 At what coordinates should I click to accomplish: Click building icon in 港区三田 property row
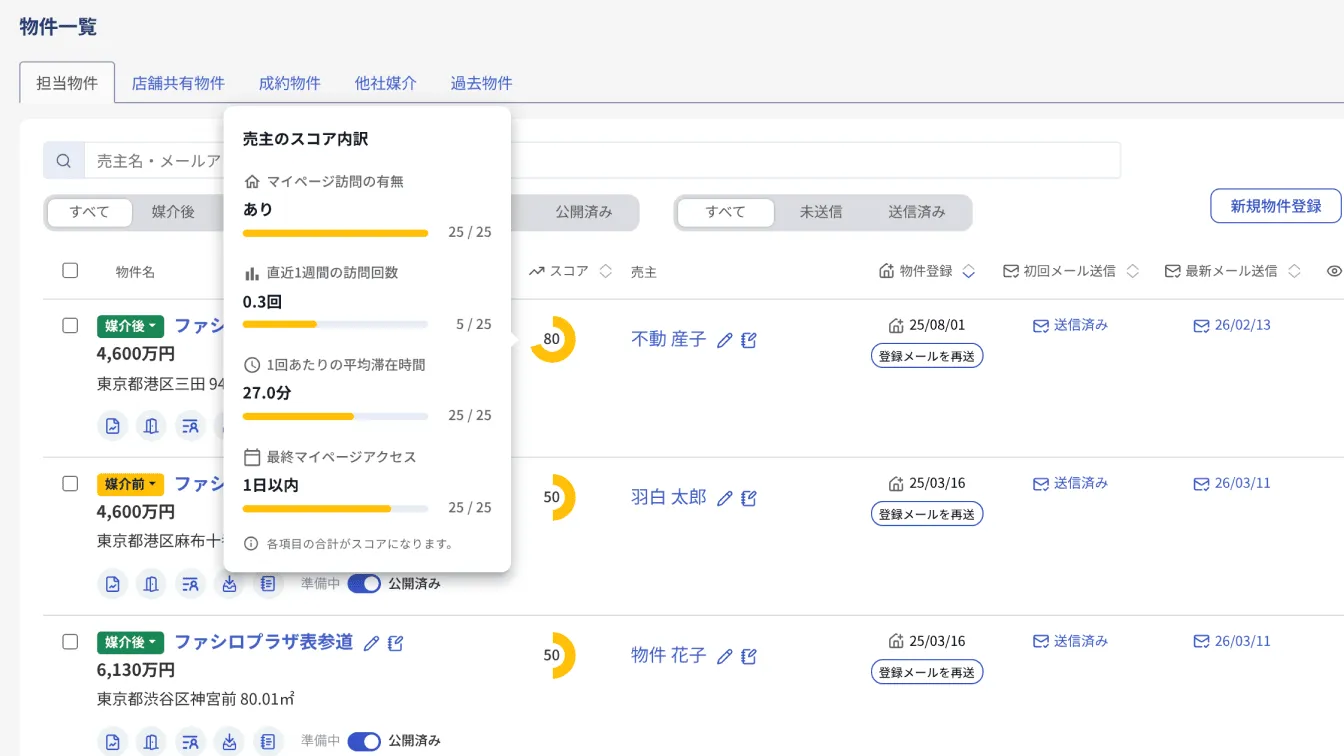pos(151,426)
